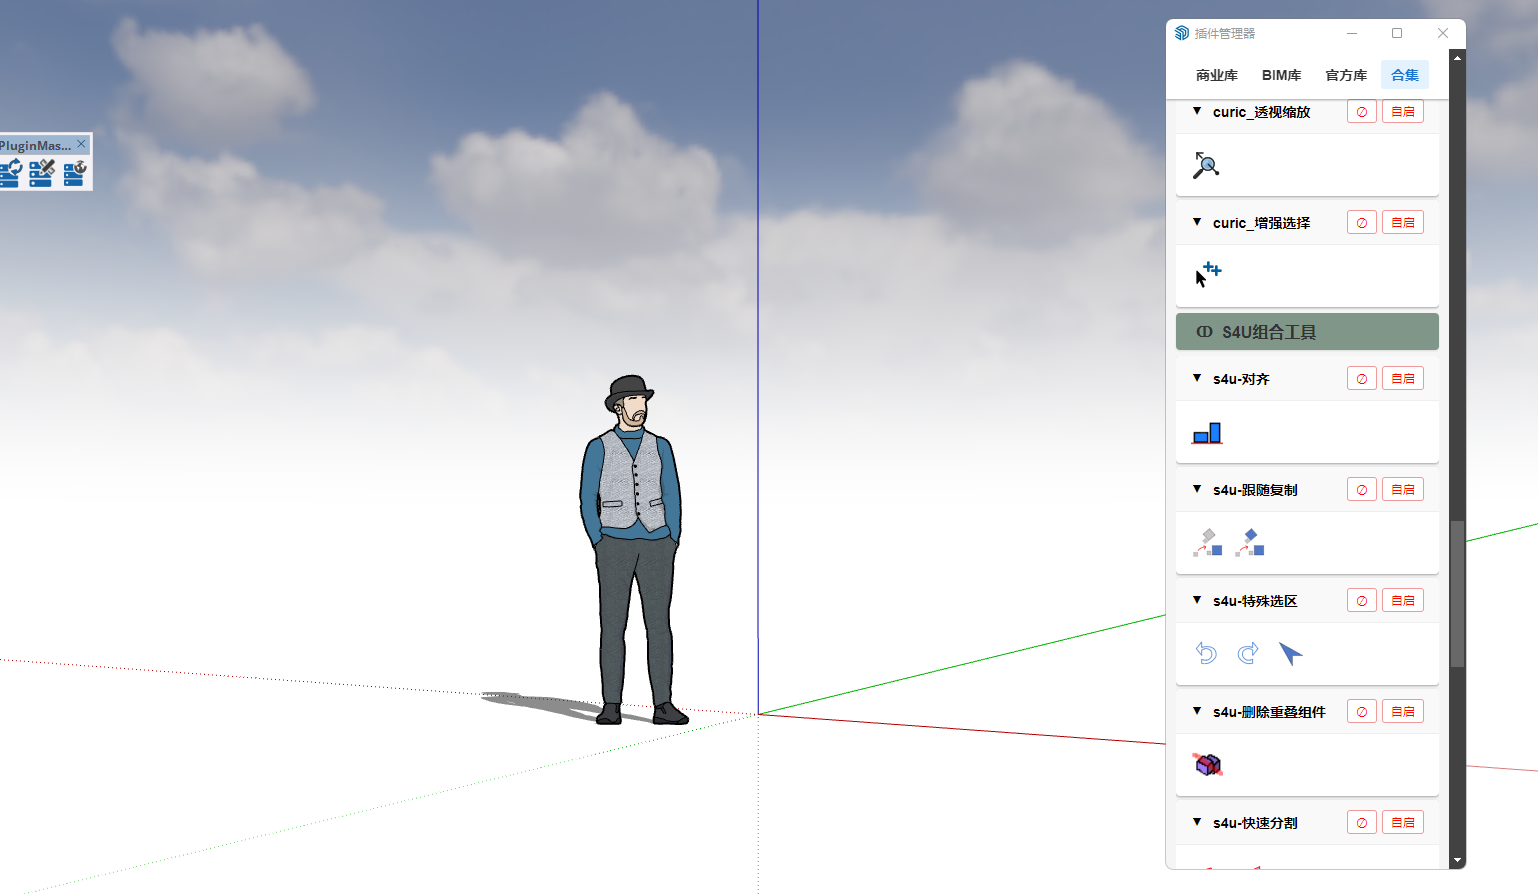Click the blue arrow cursor in s4u-特殊选区
The width and height of the screenshot is (1538, 894).
pyautogui.click(x=1290, y=654)
